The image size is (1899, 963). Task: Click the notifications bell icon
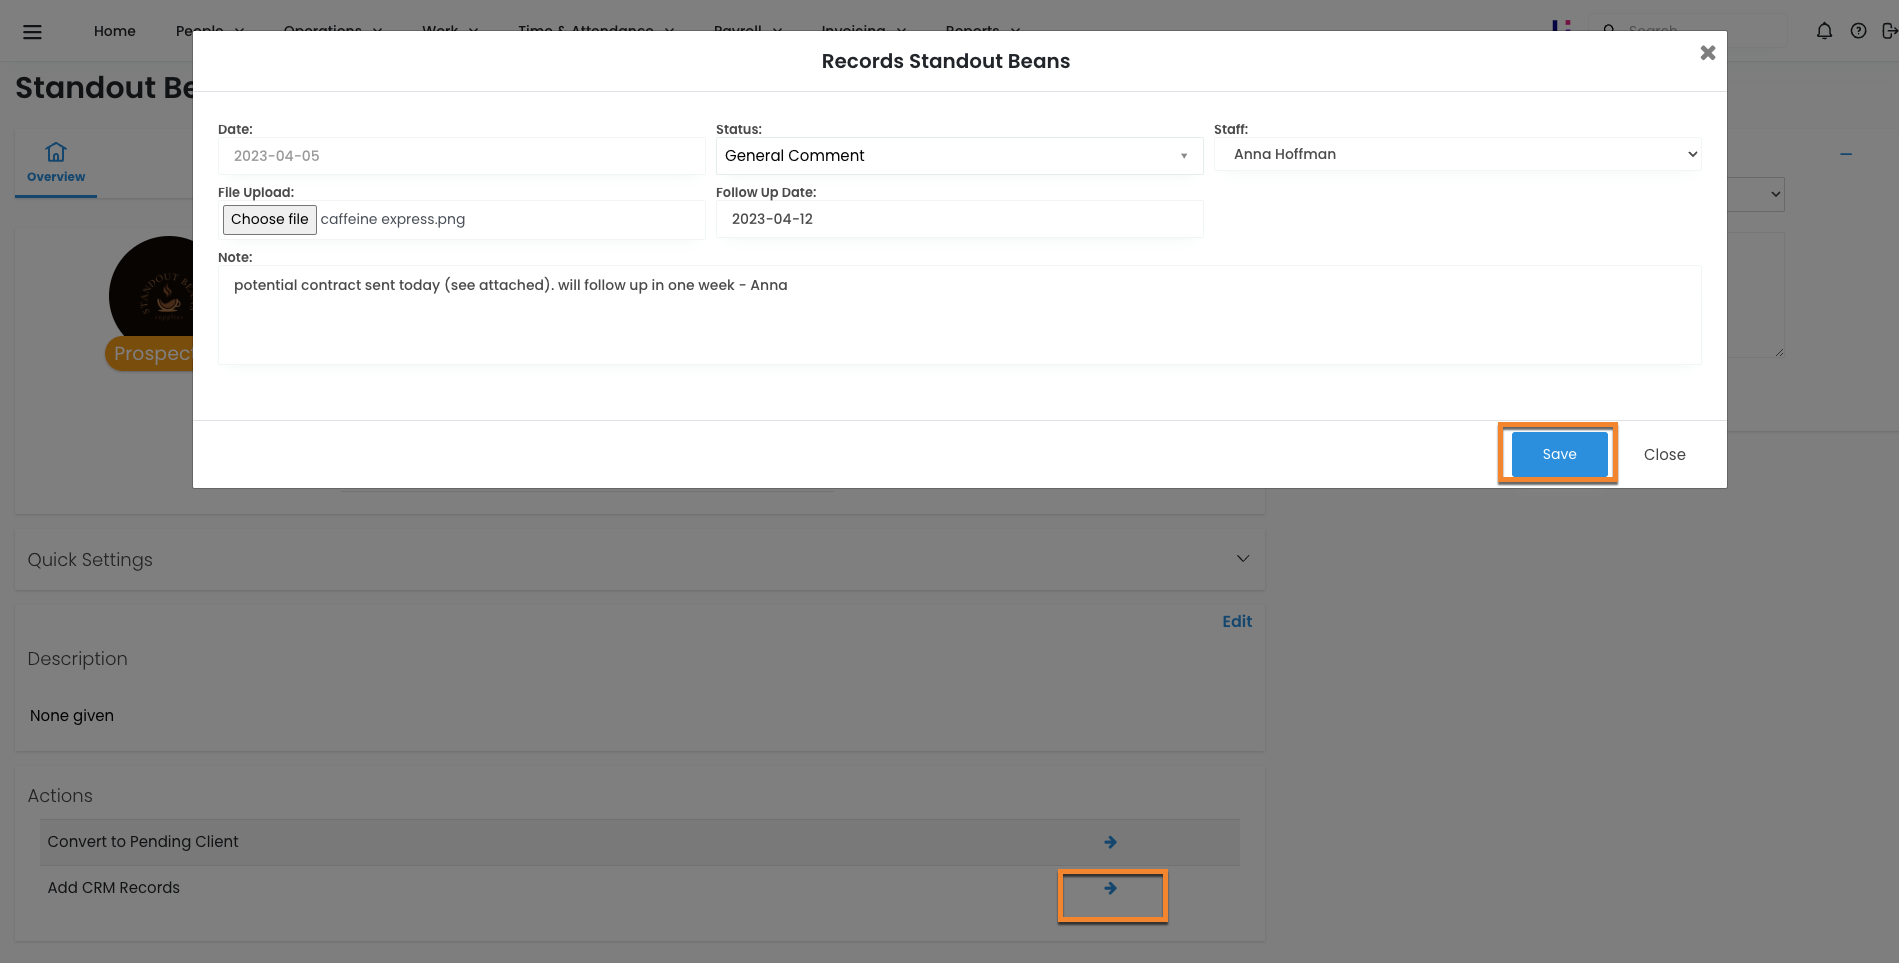tap(1824, 31)
